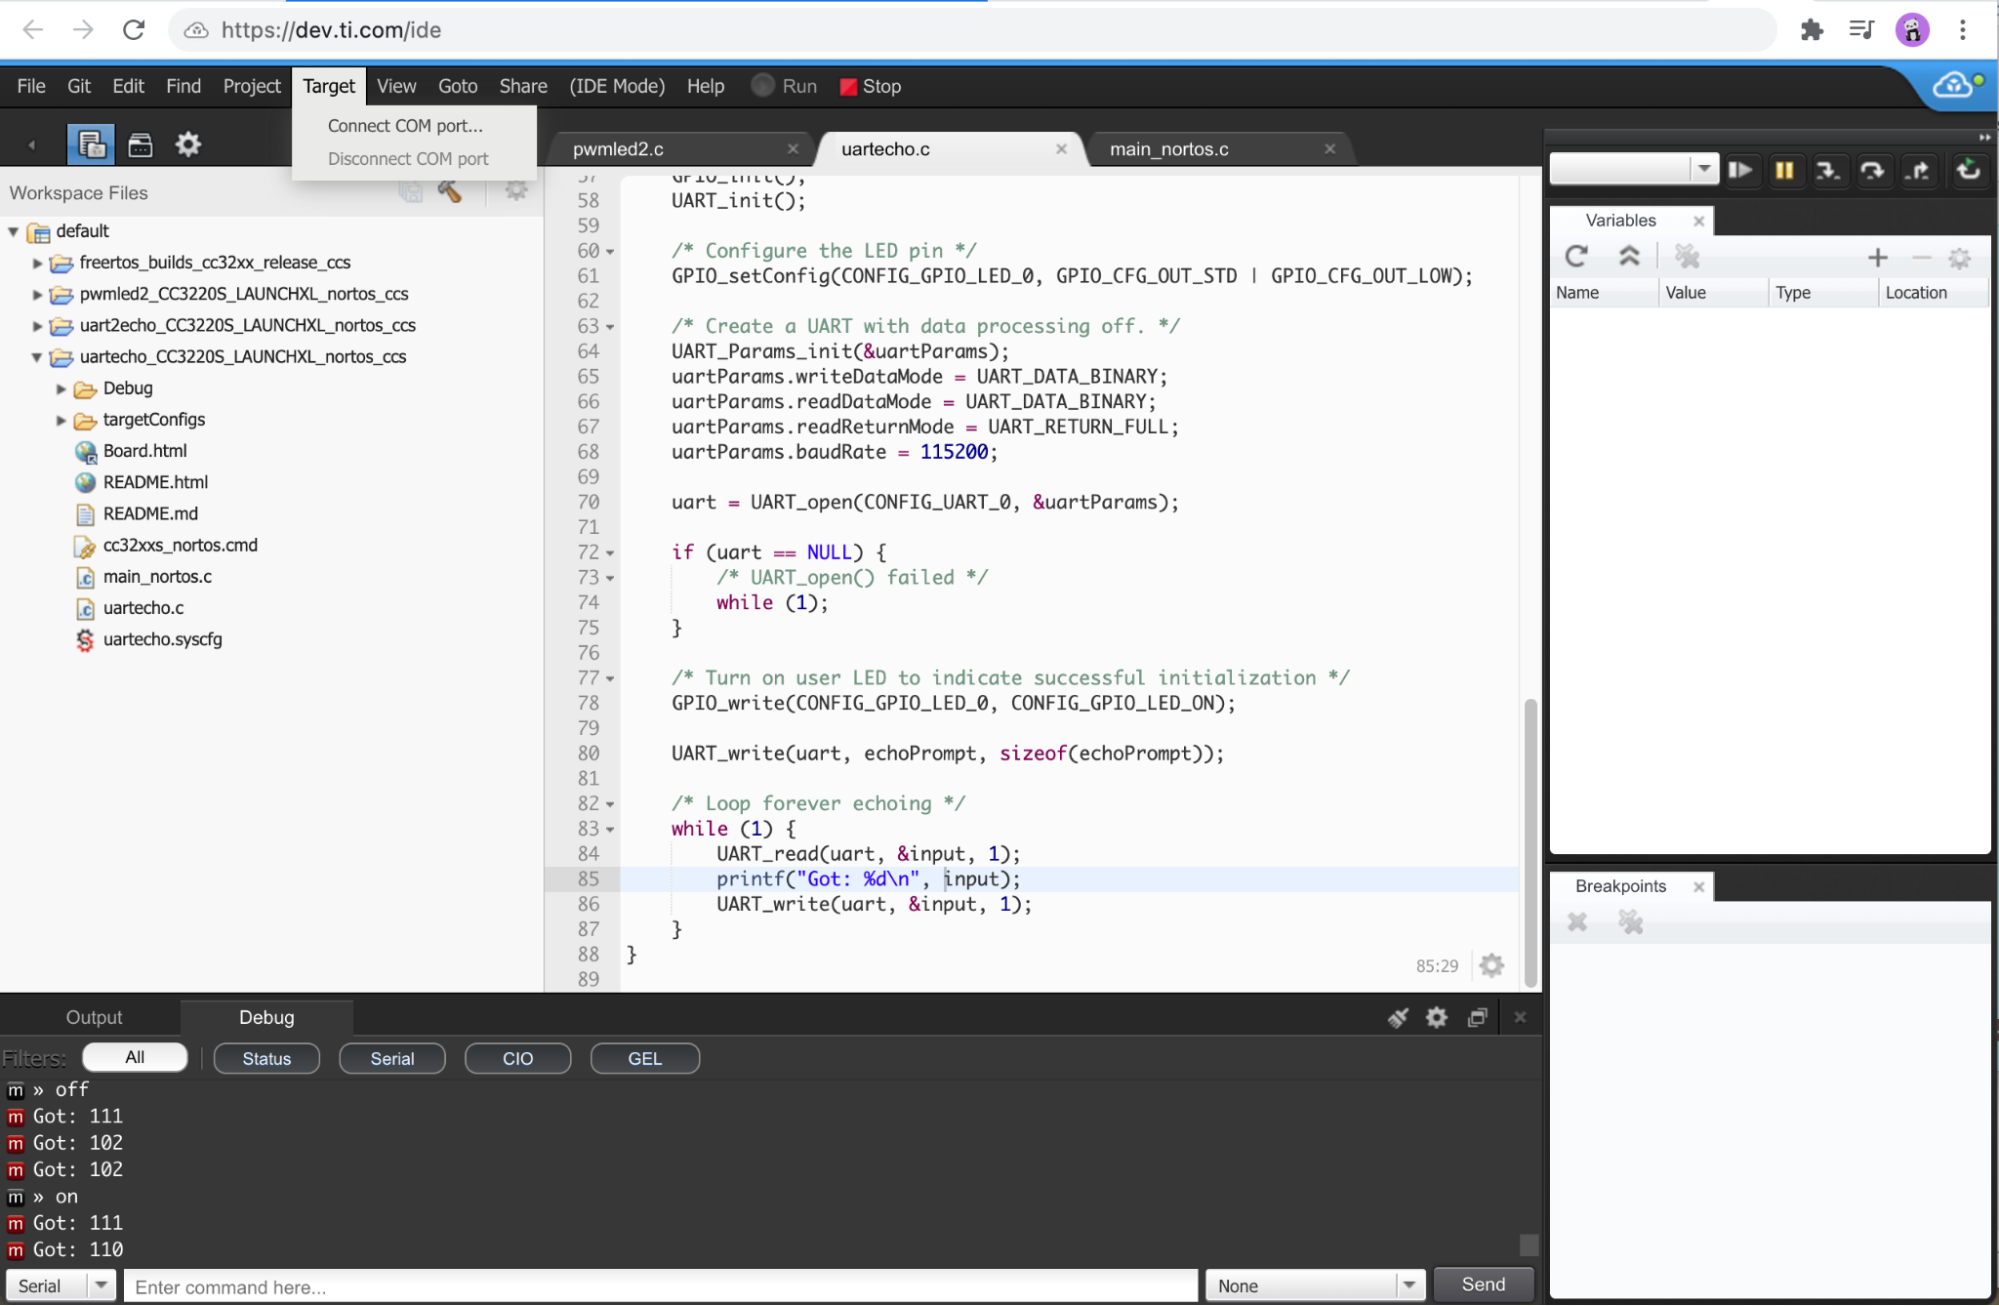The height and width of the screenshot is (1306, 1999).
Task: Click the Step Into debug icon
Action: [x=1828, y=170]
